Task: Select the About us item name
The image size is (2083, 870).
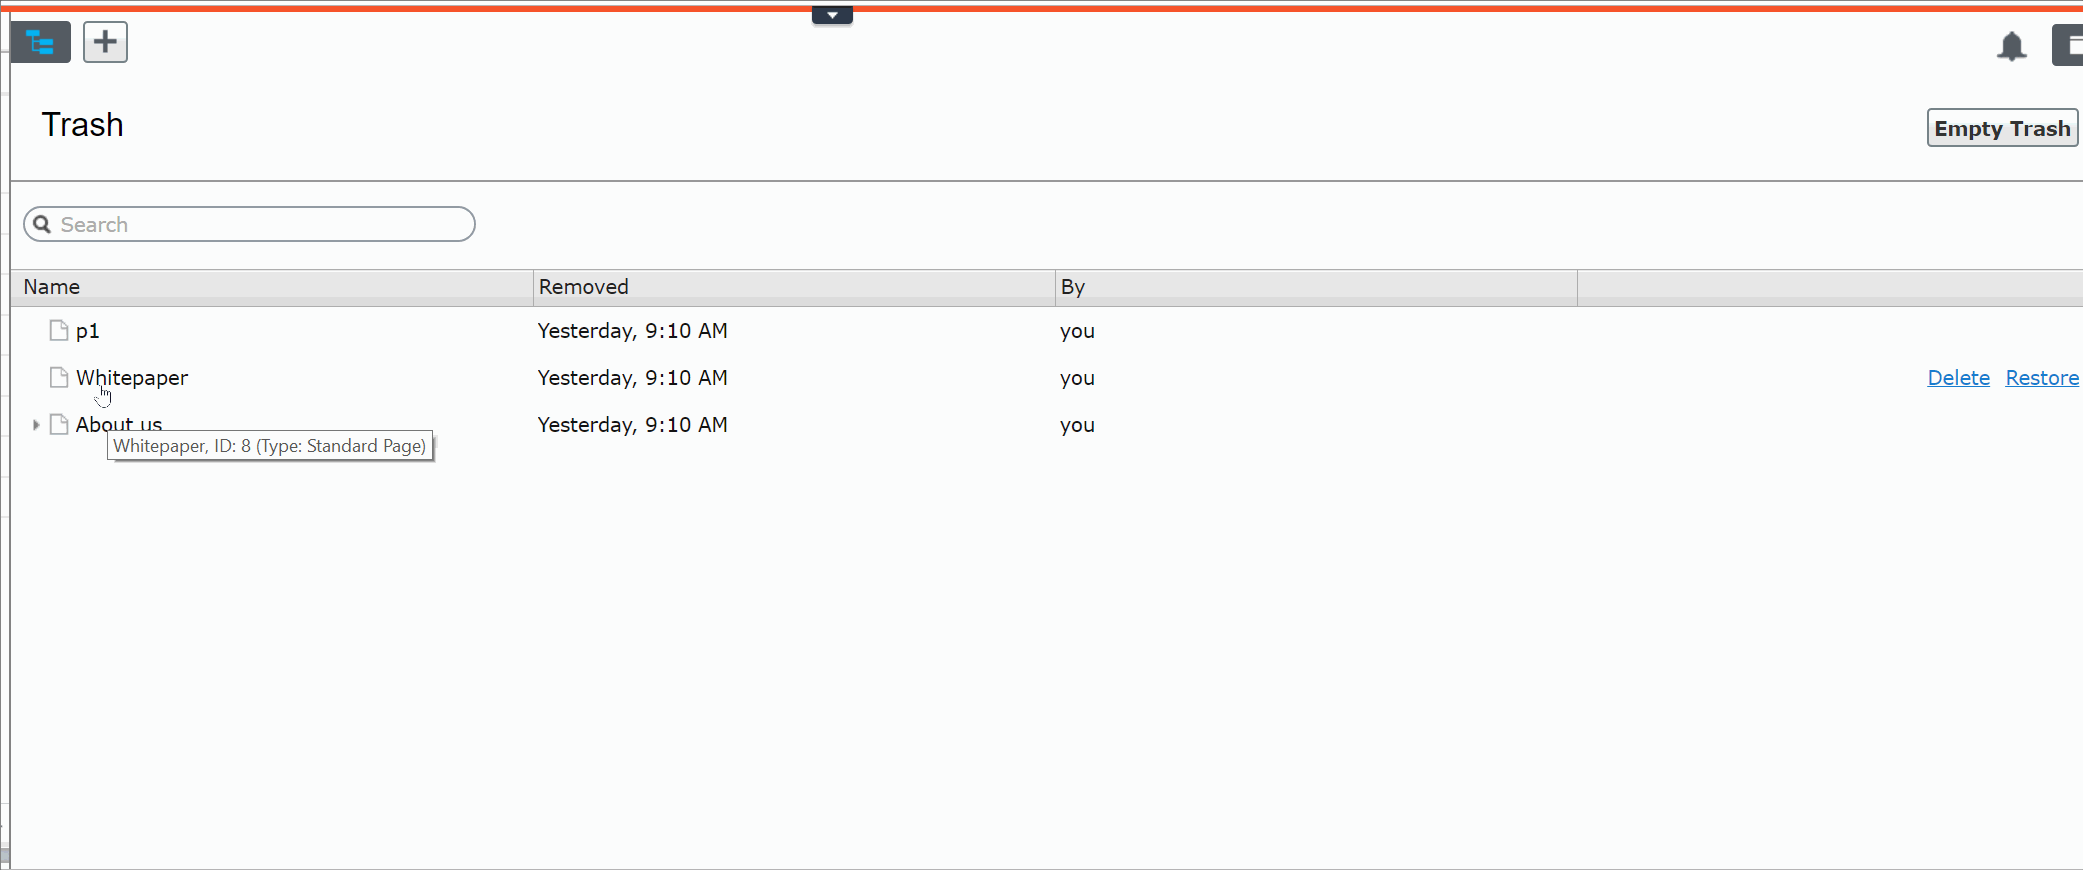Action: pos(119,424)
